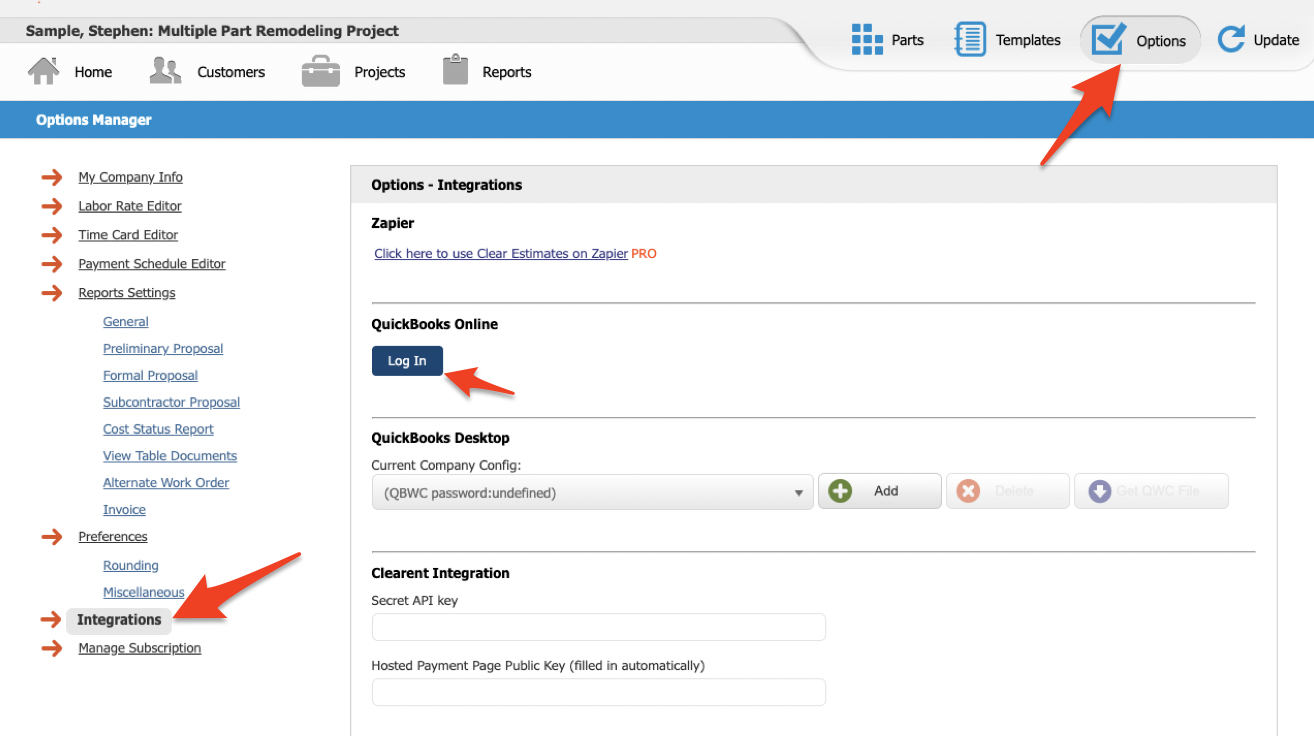
Task: Delete the selected company config
Action: [x=1008, y=491]
